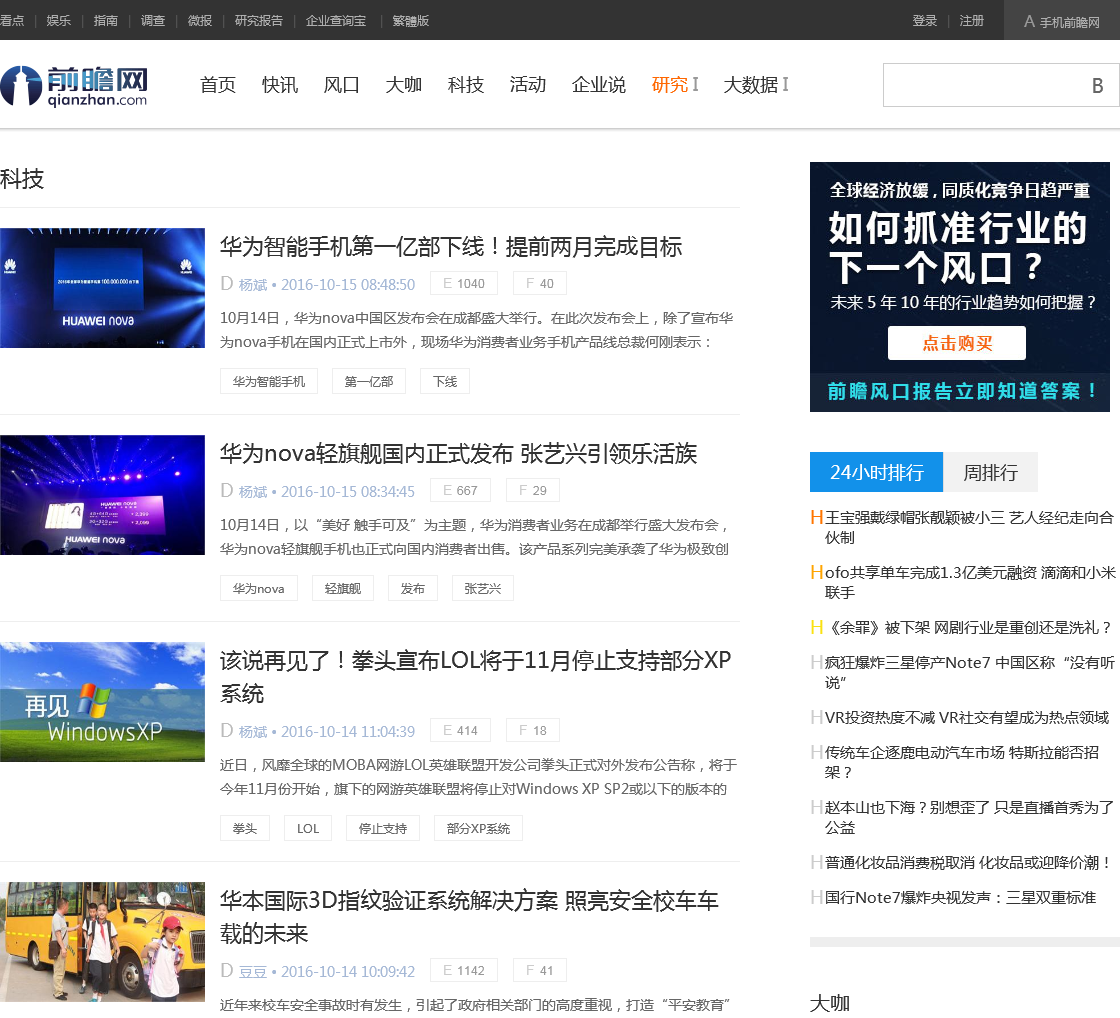Click the LOL tag
Image resolution: width=1120 pixels, height=1018 pixels.
[x=308, y=829]
